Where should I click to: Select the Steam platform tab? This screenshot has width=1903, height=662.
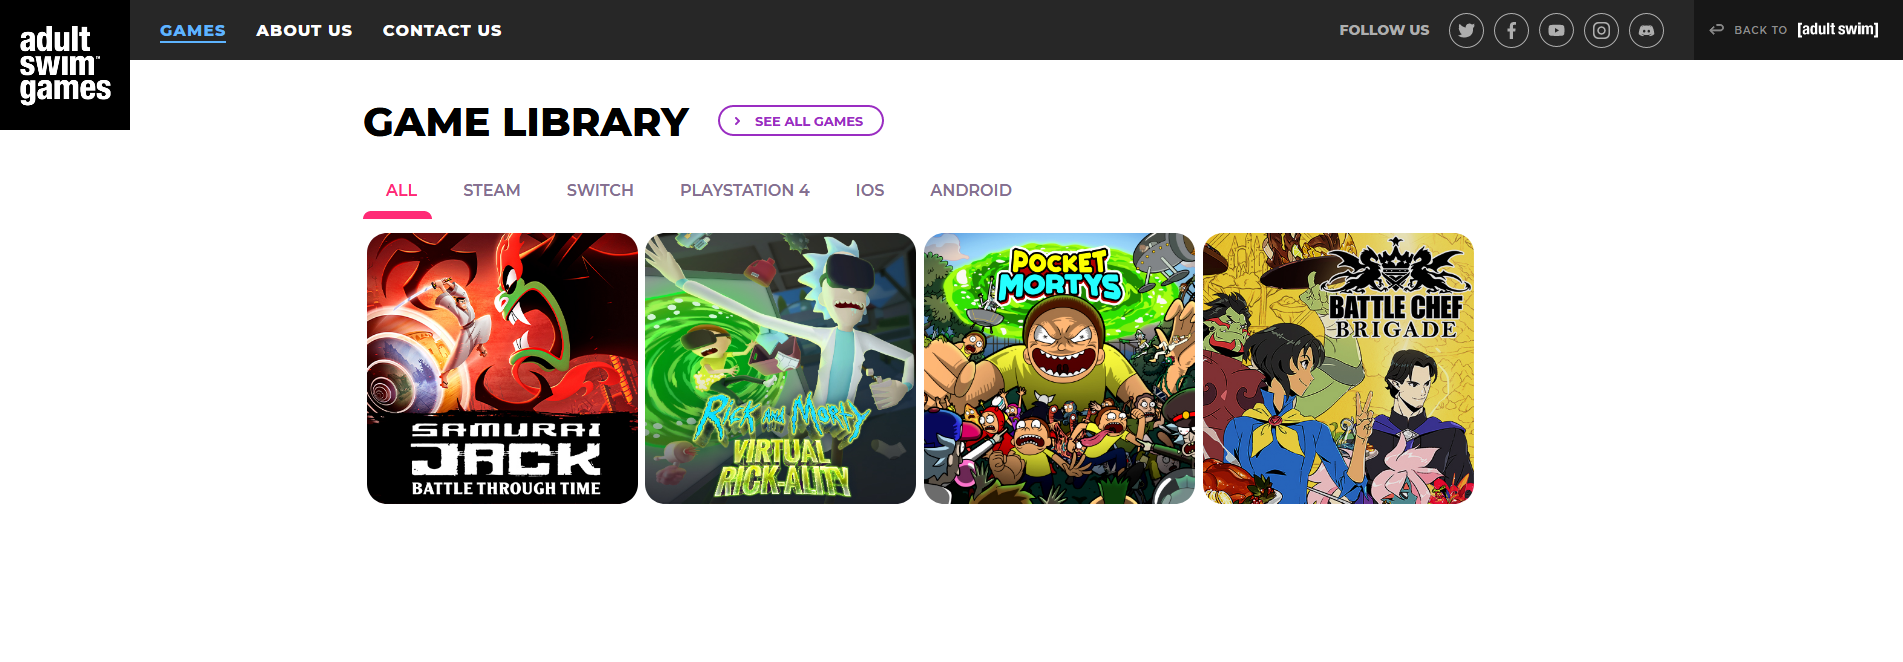tap(491, 190)
